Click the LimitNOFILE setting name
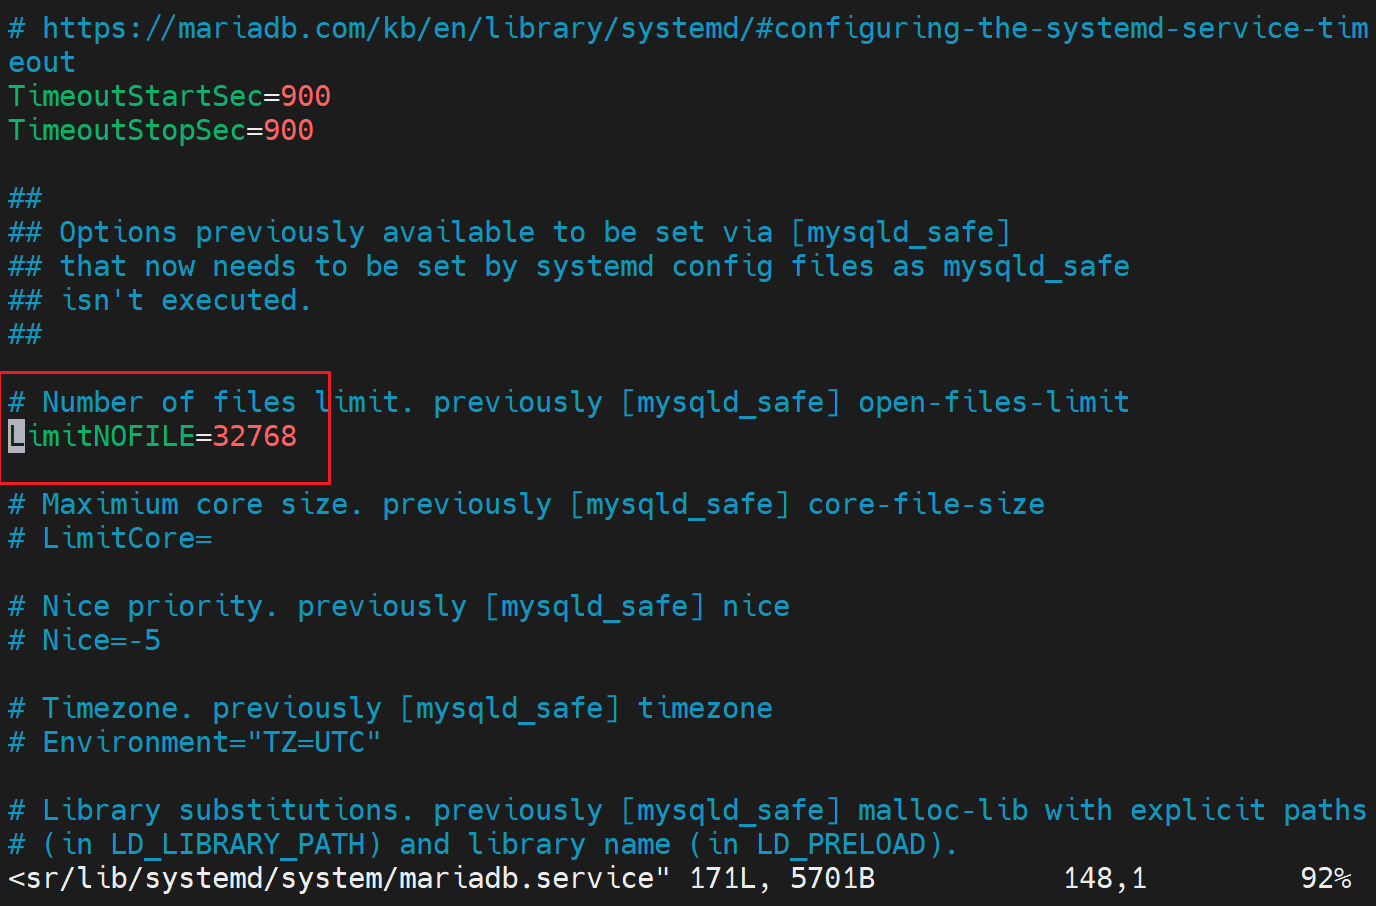This screenshot has width=1376, height=906. click(x=110, y=436)
